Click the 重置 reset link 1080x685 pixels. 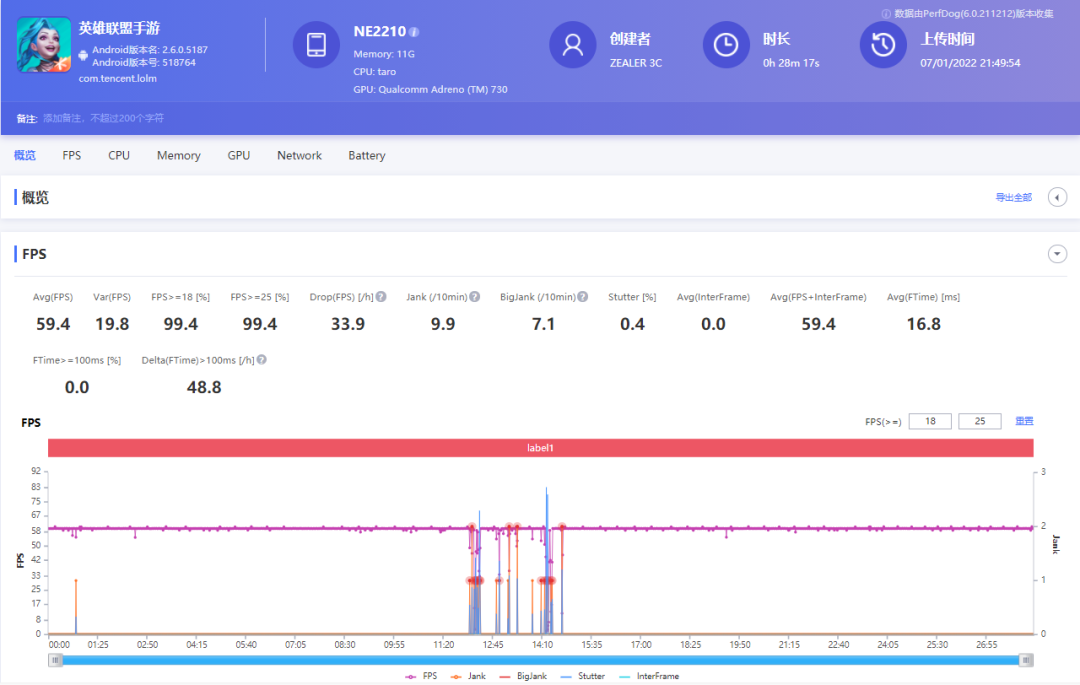1024,421
